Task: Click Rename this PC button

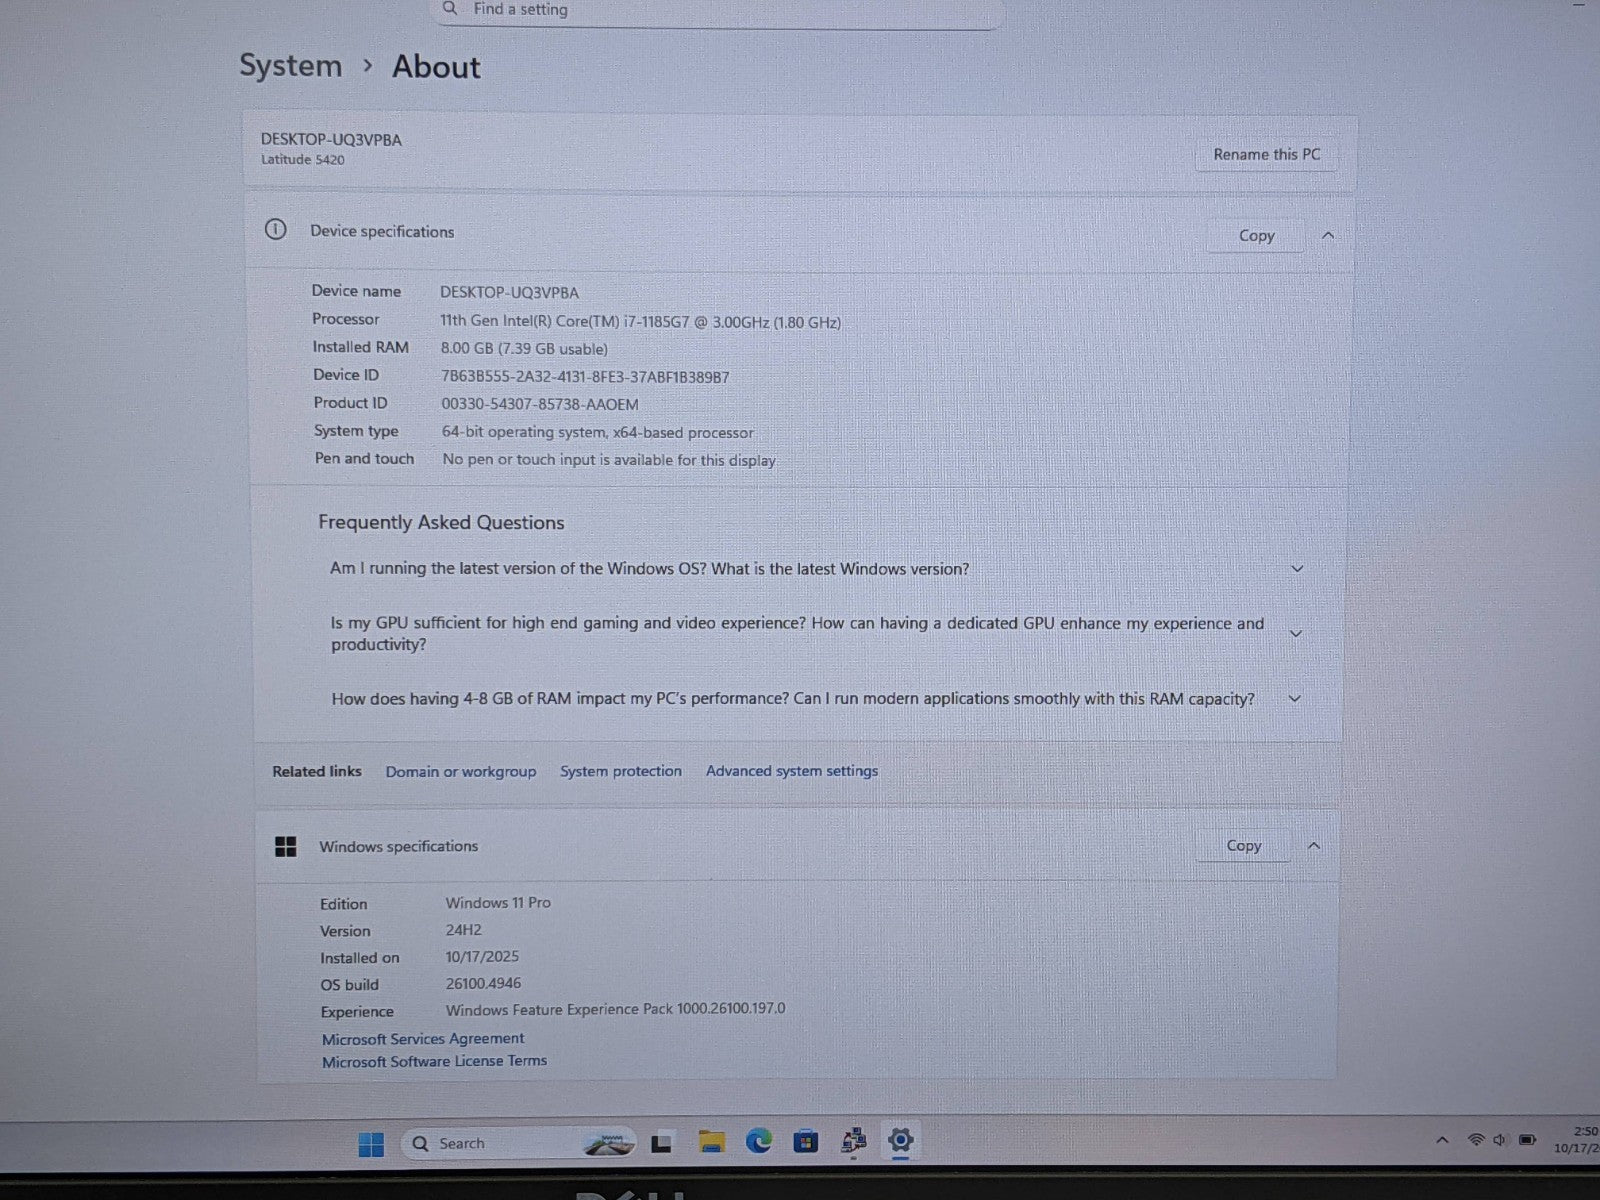Action: [x=1266, y=154]
